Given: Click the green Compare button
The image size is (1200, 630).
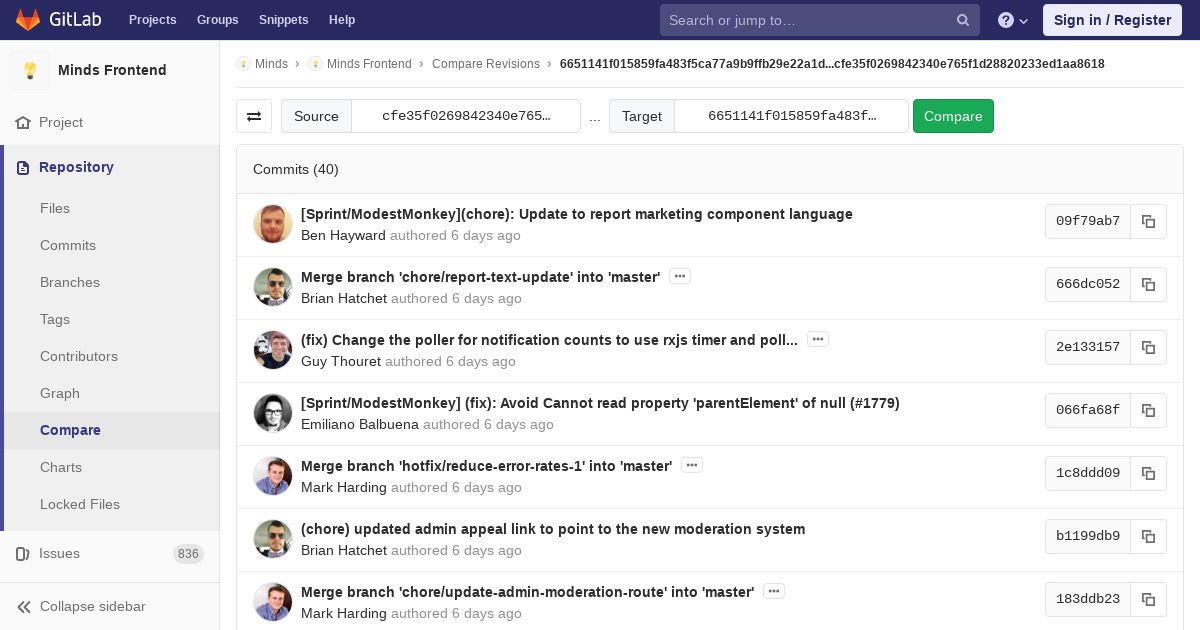Looking at the screenshot, I should [x=953, y=116].
